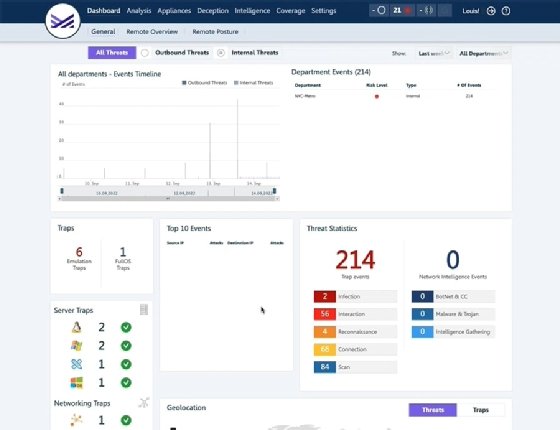Click the All Threats button
The image size is (560, 430).
coord(112,52)
